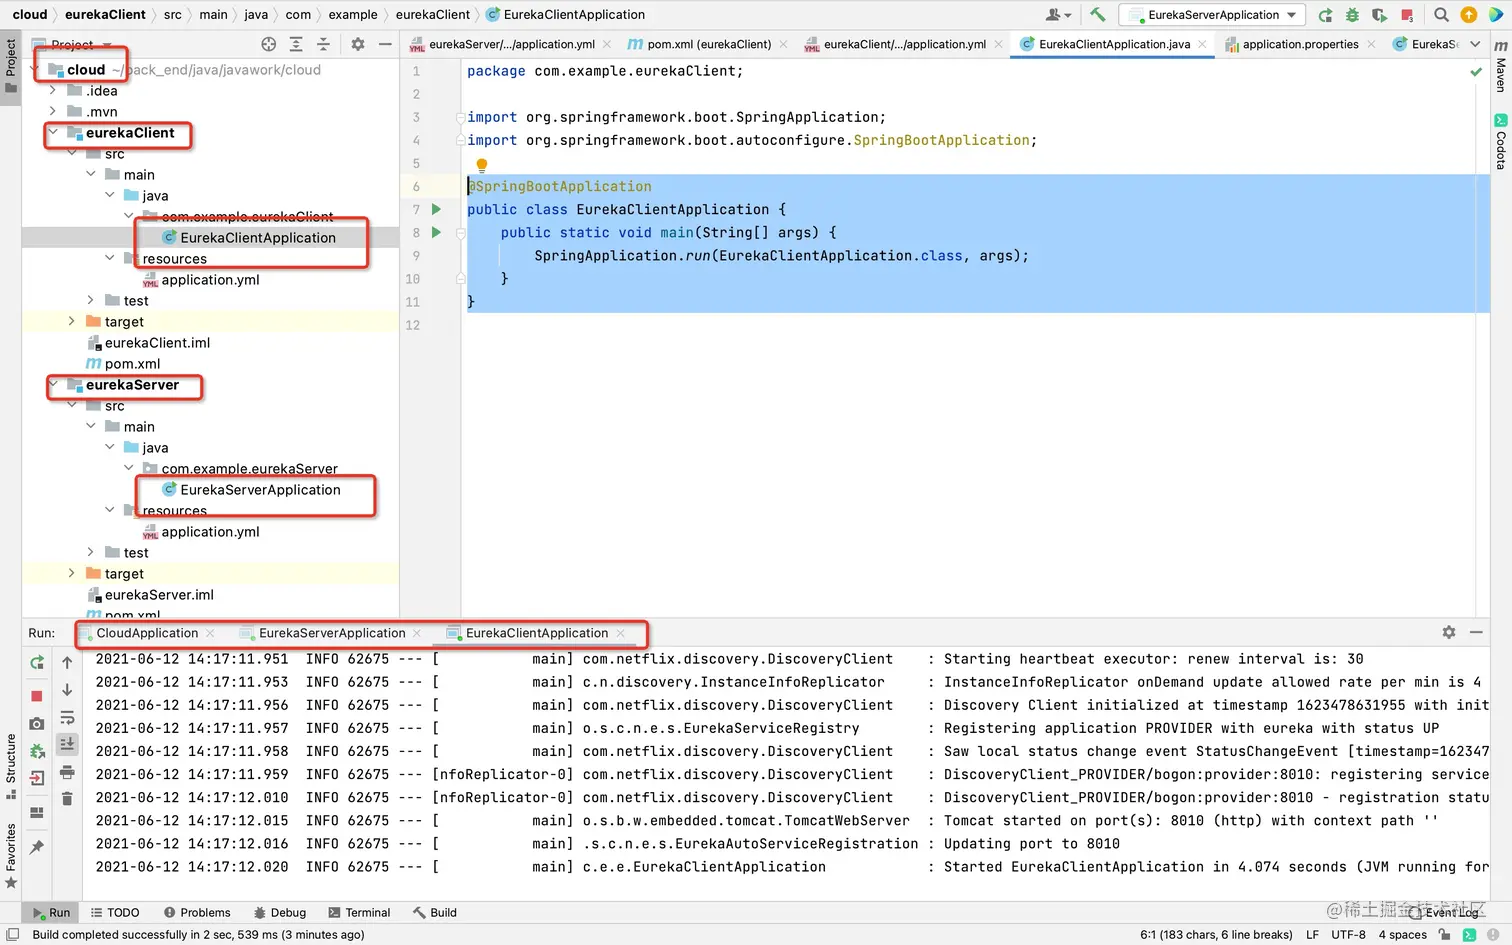
Task: Clear console output with trash icon
Action: (67, 798)
